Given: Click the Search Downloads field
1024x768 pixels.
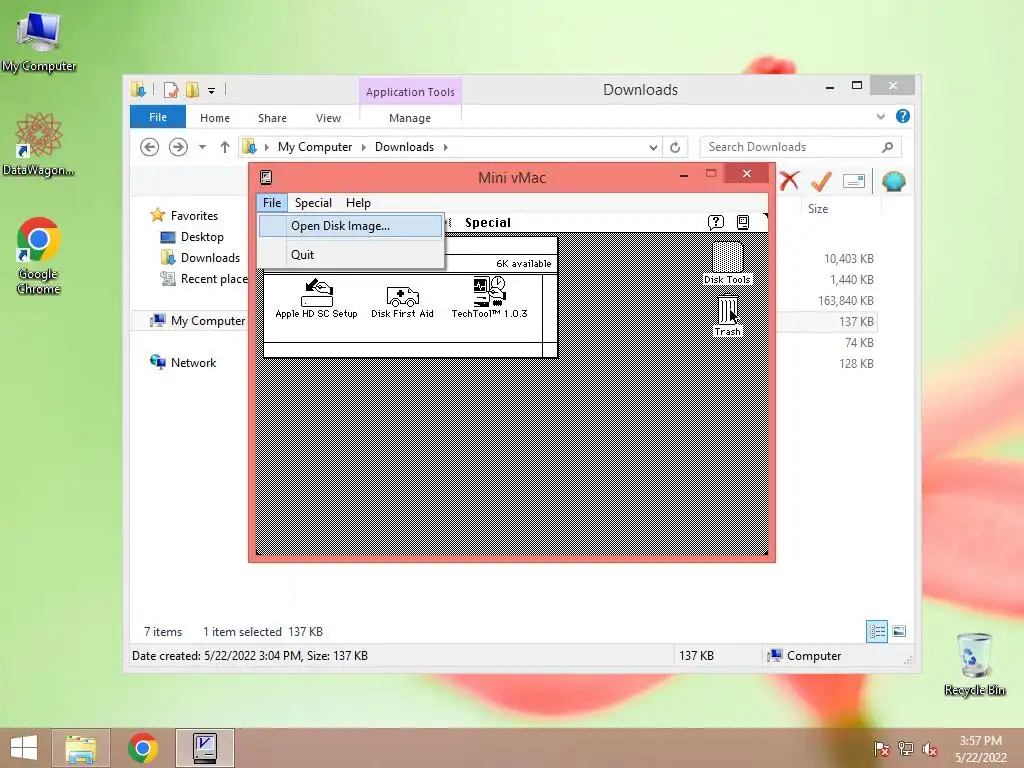Looking at the screenshot, I should (801, 147).
